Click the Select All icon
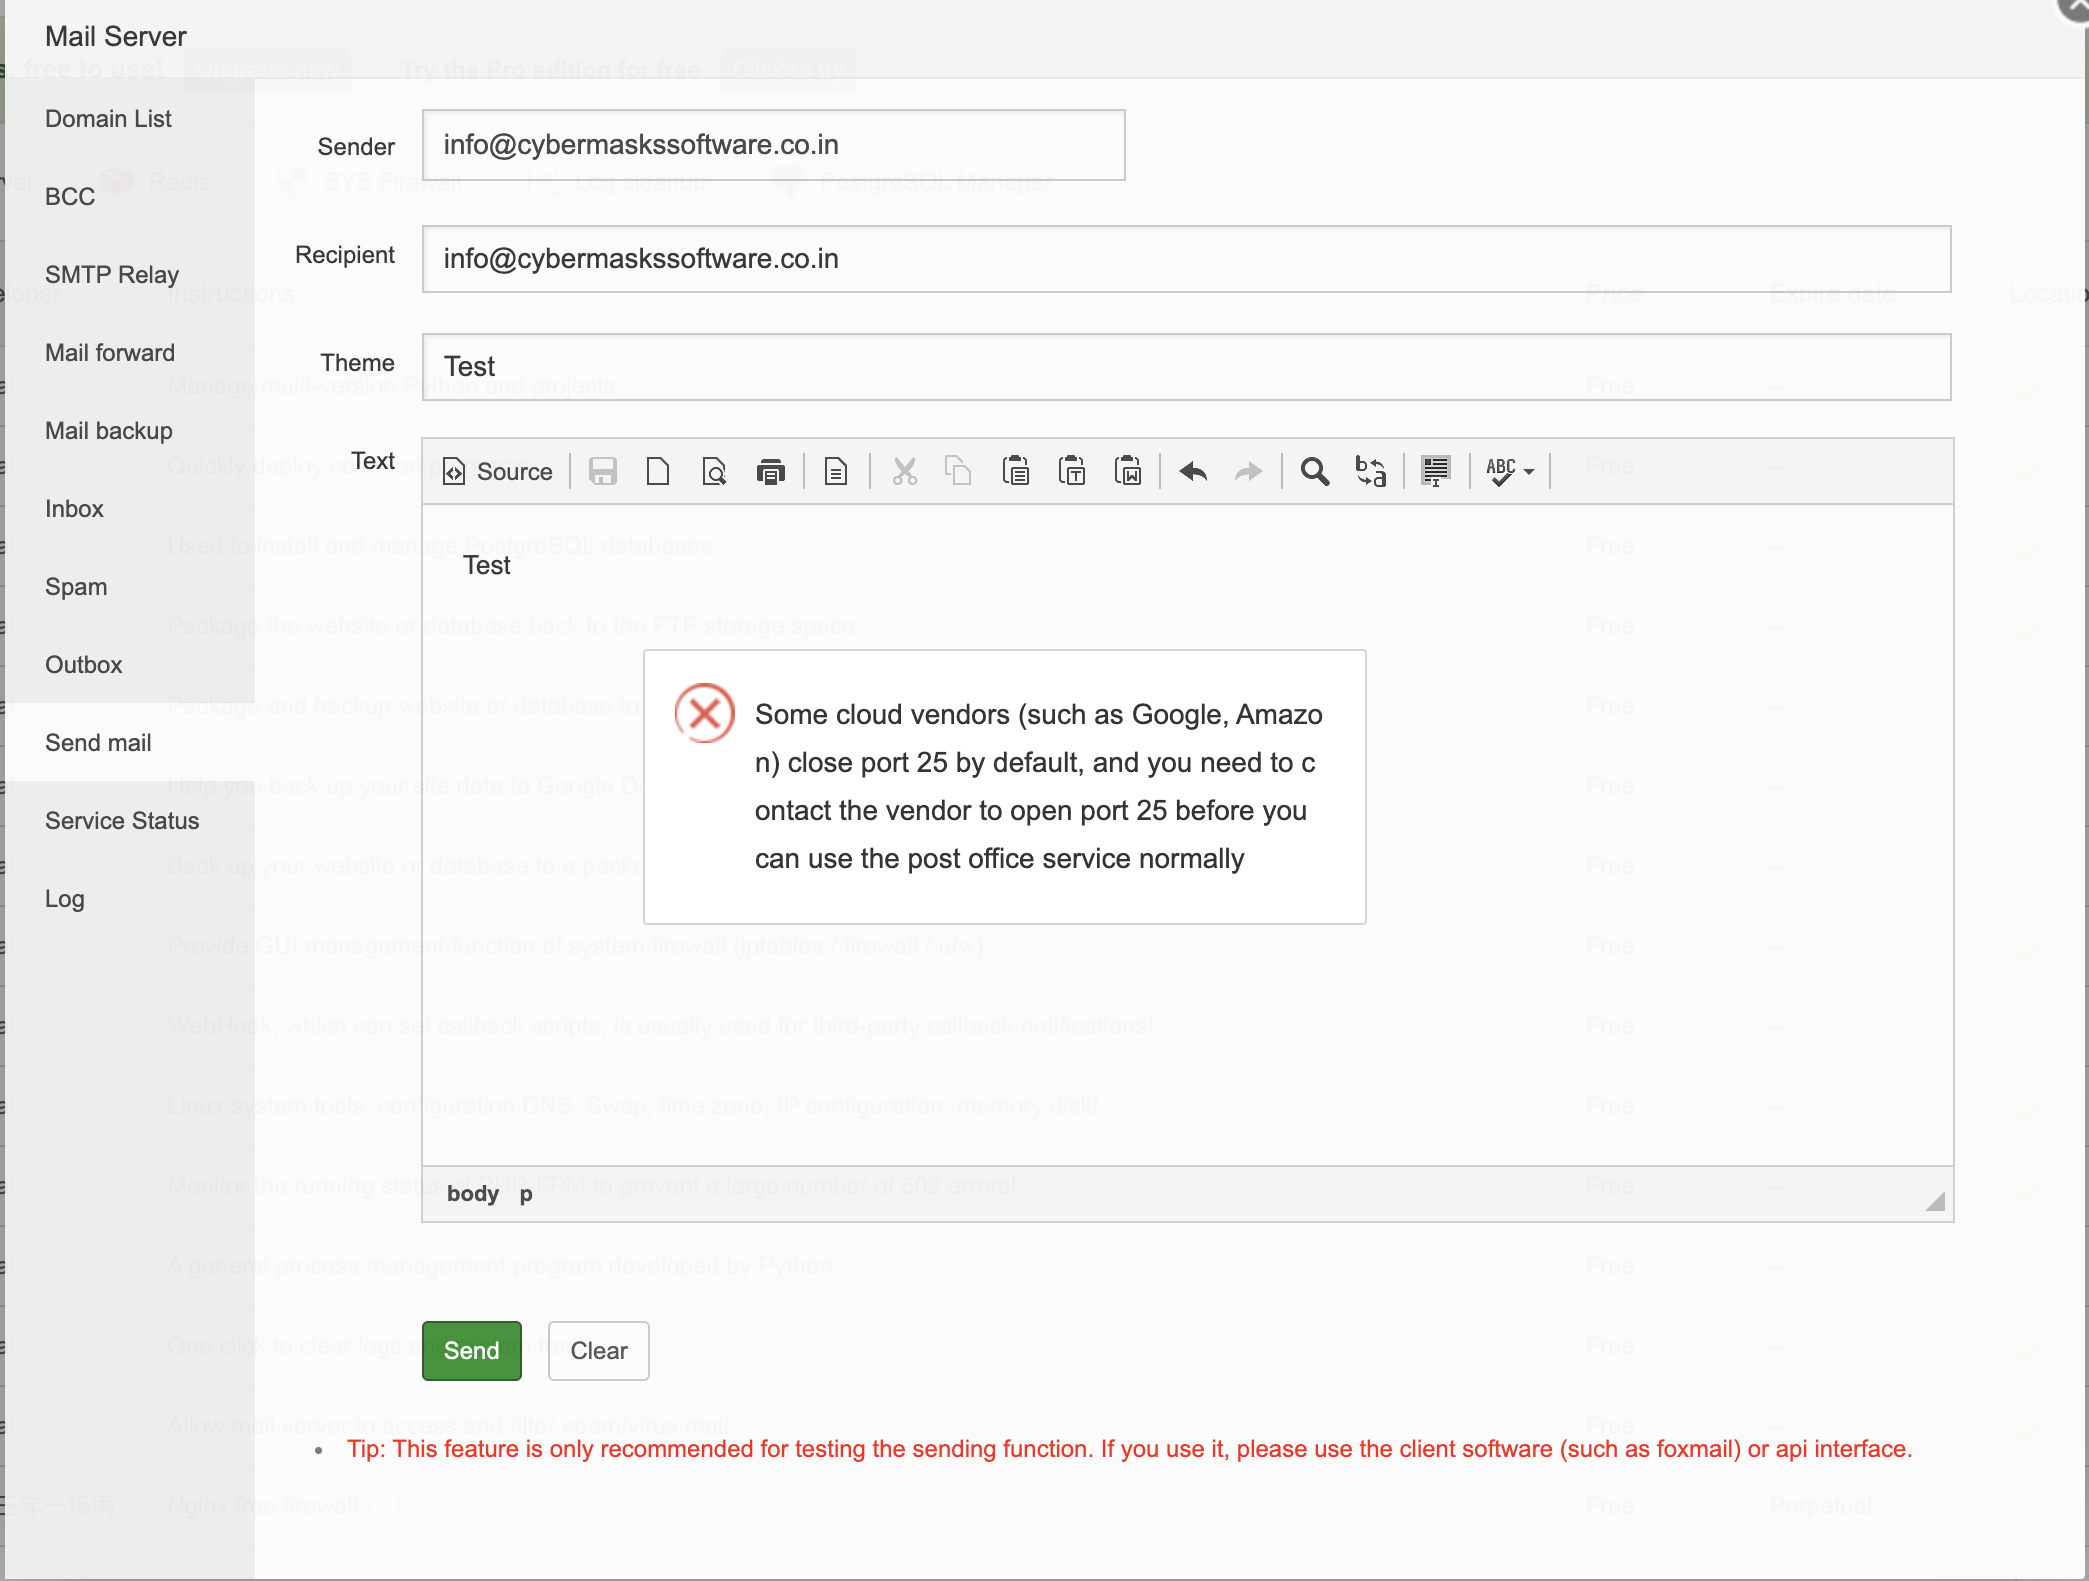This screenshot has width=2089, height=1581. (x=1436, y=471)
